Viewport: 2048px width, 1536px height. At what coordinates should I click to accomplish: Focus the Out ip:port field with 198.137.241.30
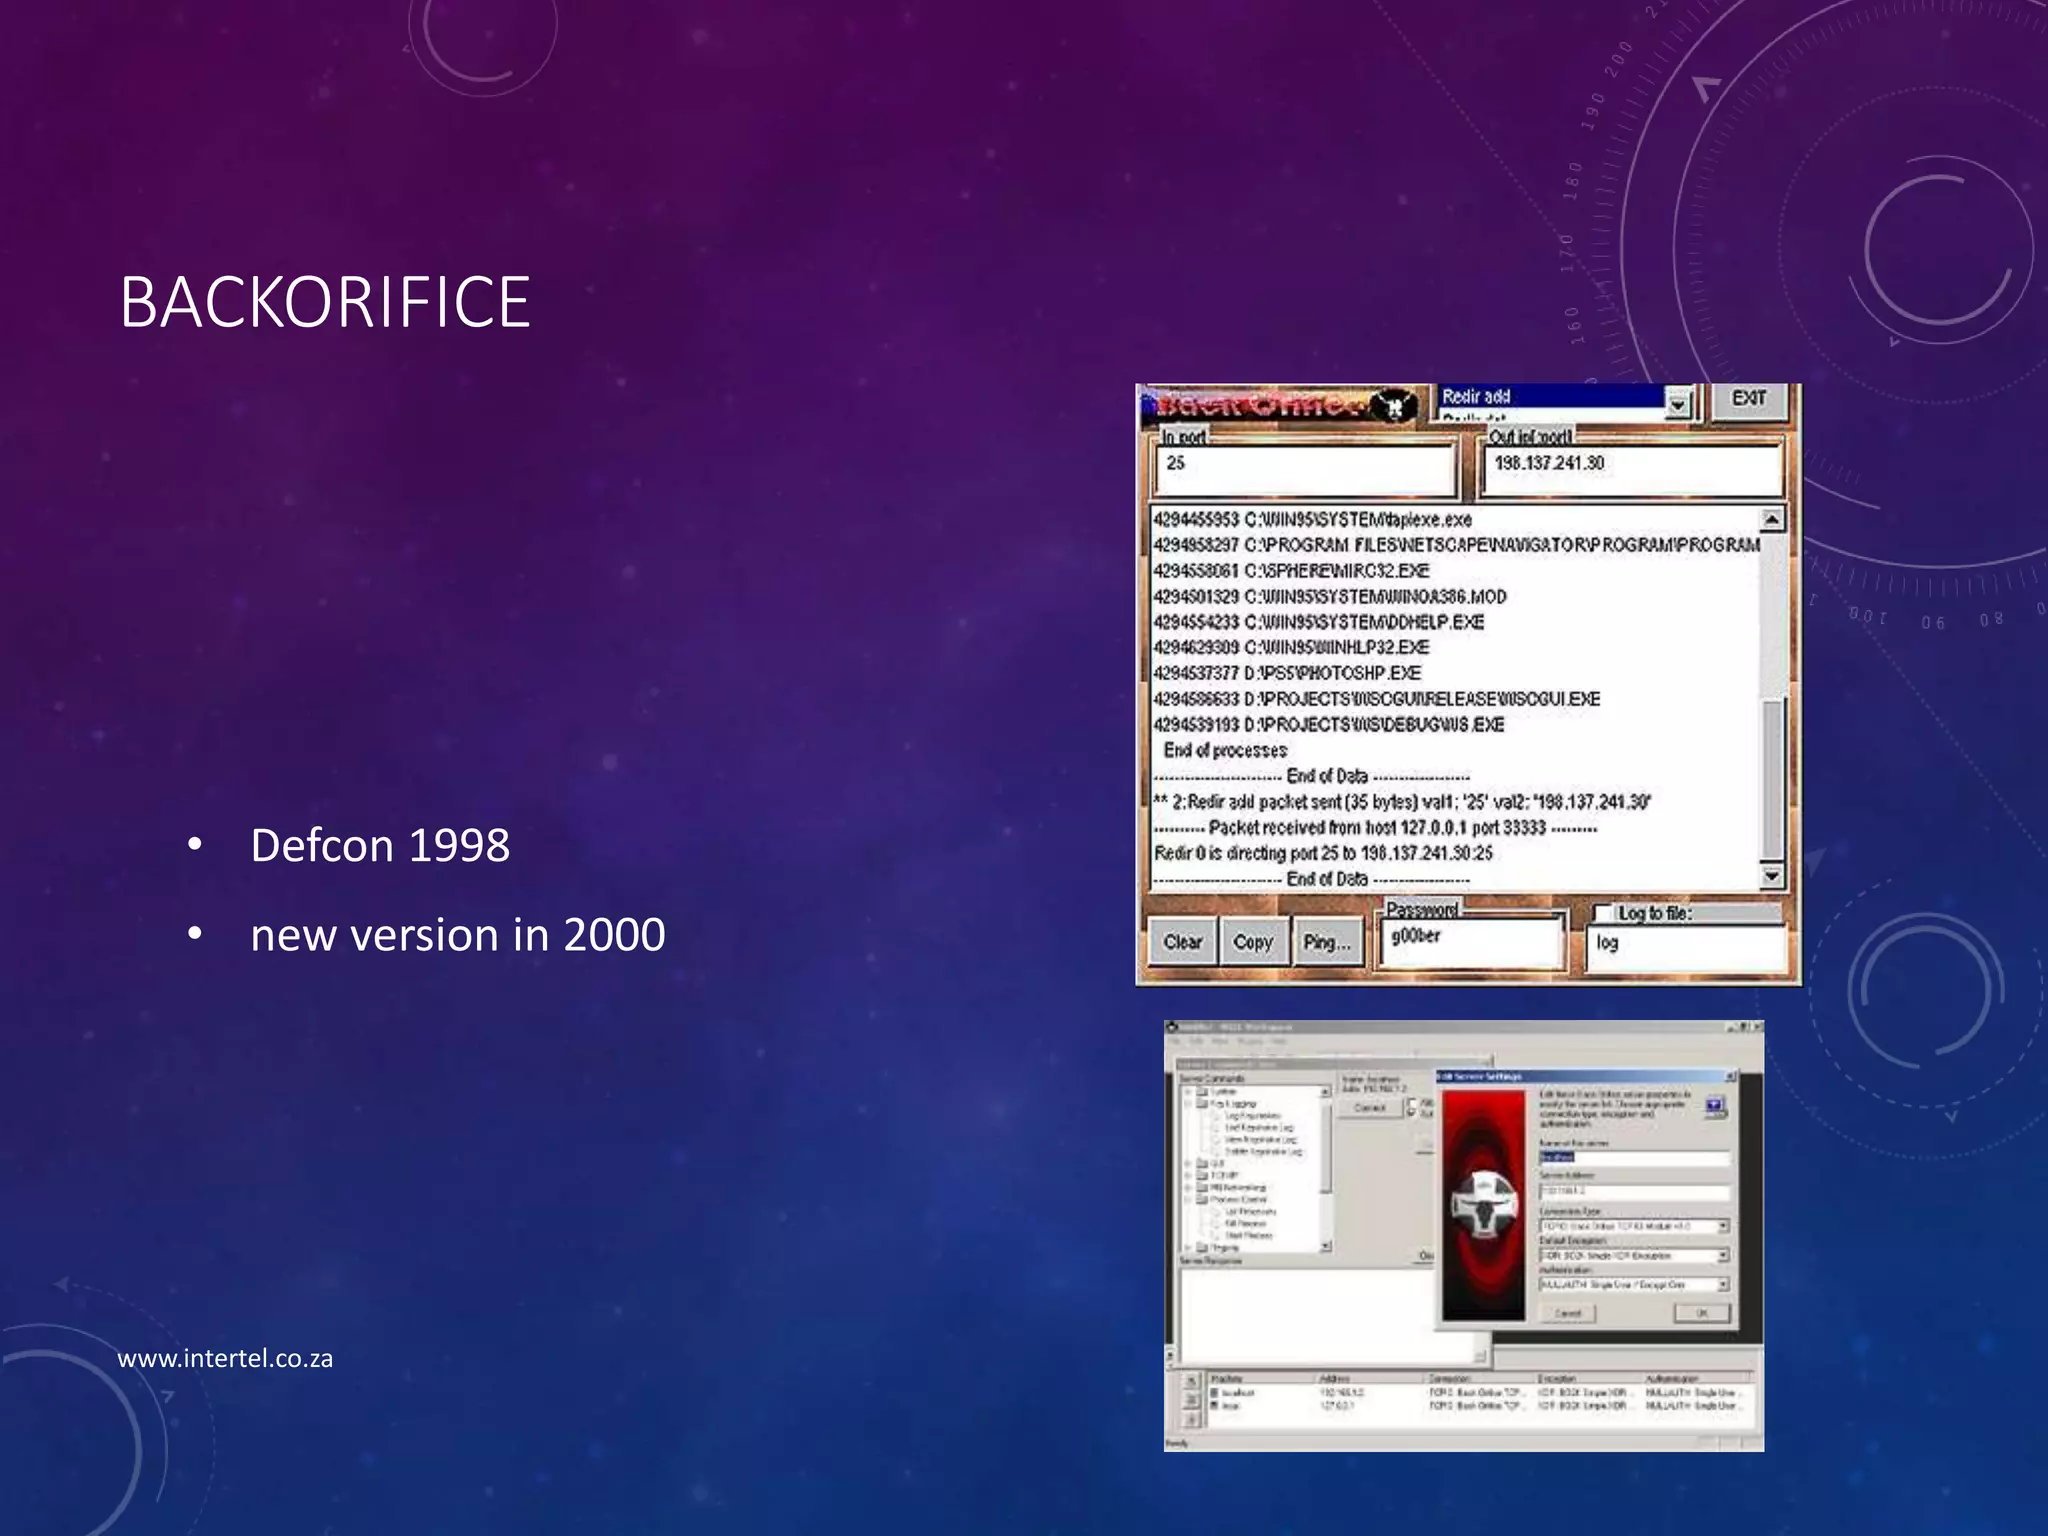click(x=1632, y=469)
